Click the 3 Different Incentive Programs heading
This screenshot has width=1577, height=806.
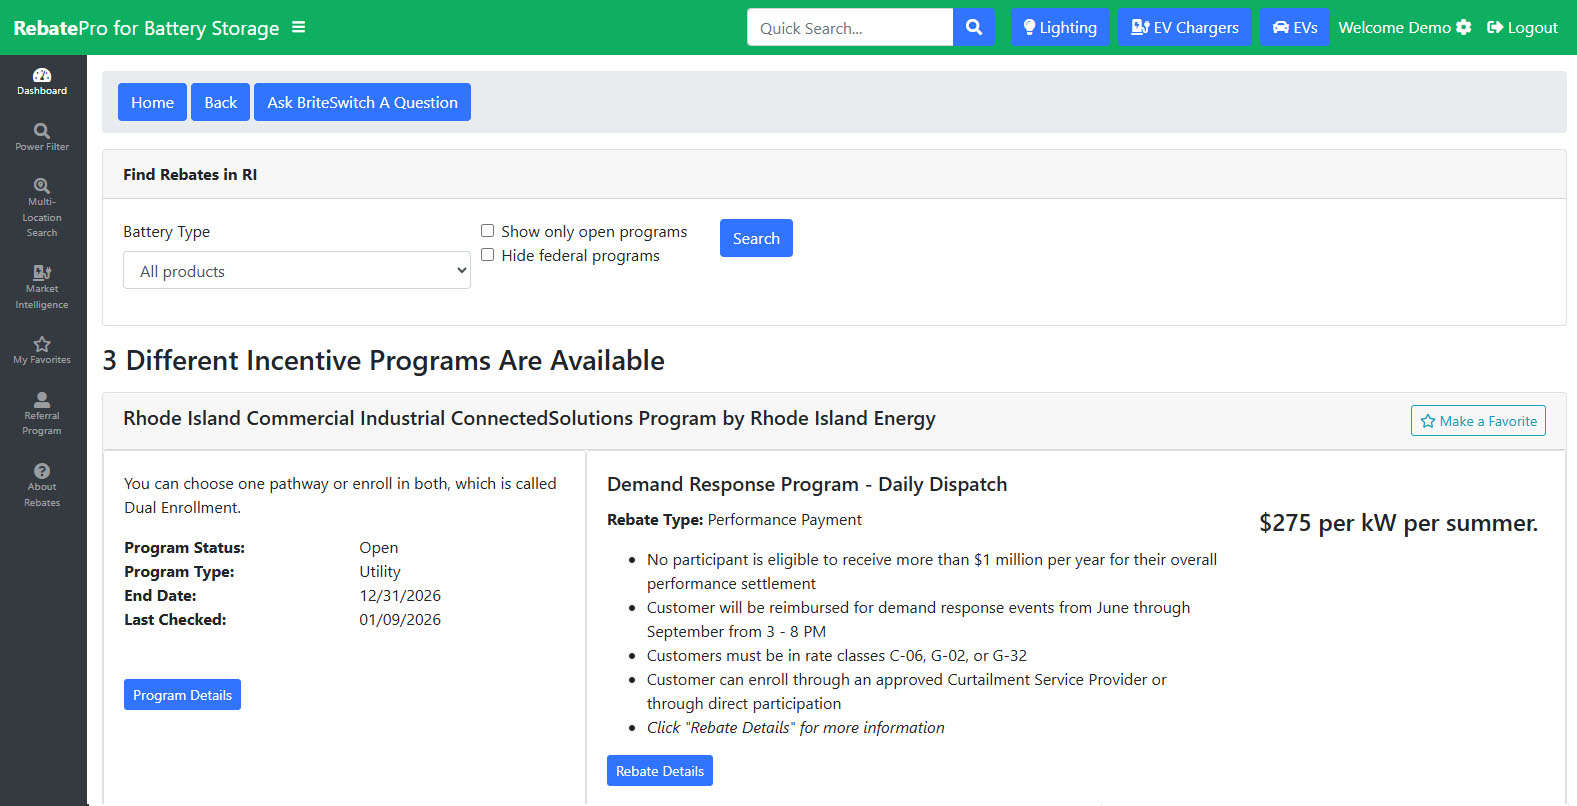[383, 360]
